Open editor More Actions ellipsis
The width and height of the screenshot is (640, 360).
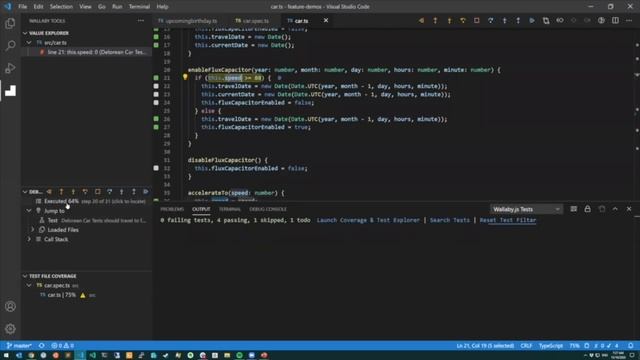tap(629, 20)
